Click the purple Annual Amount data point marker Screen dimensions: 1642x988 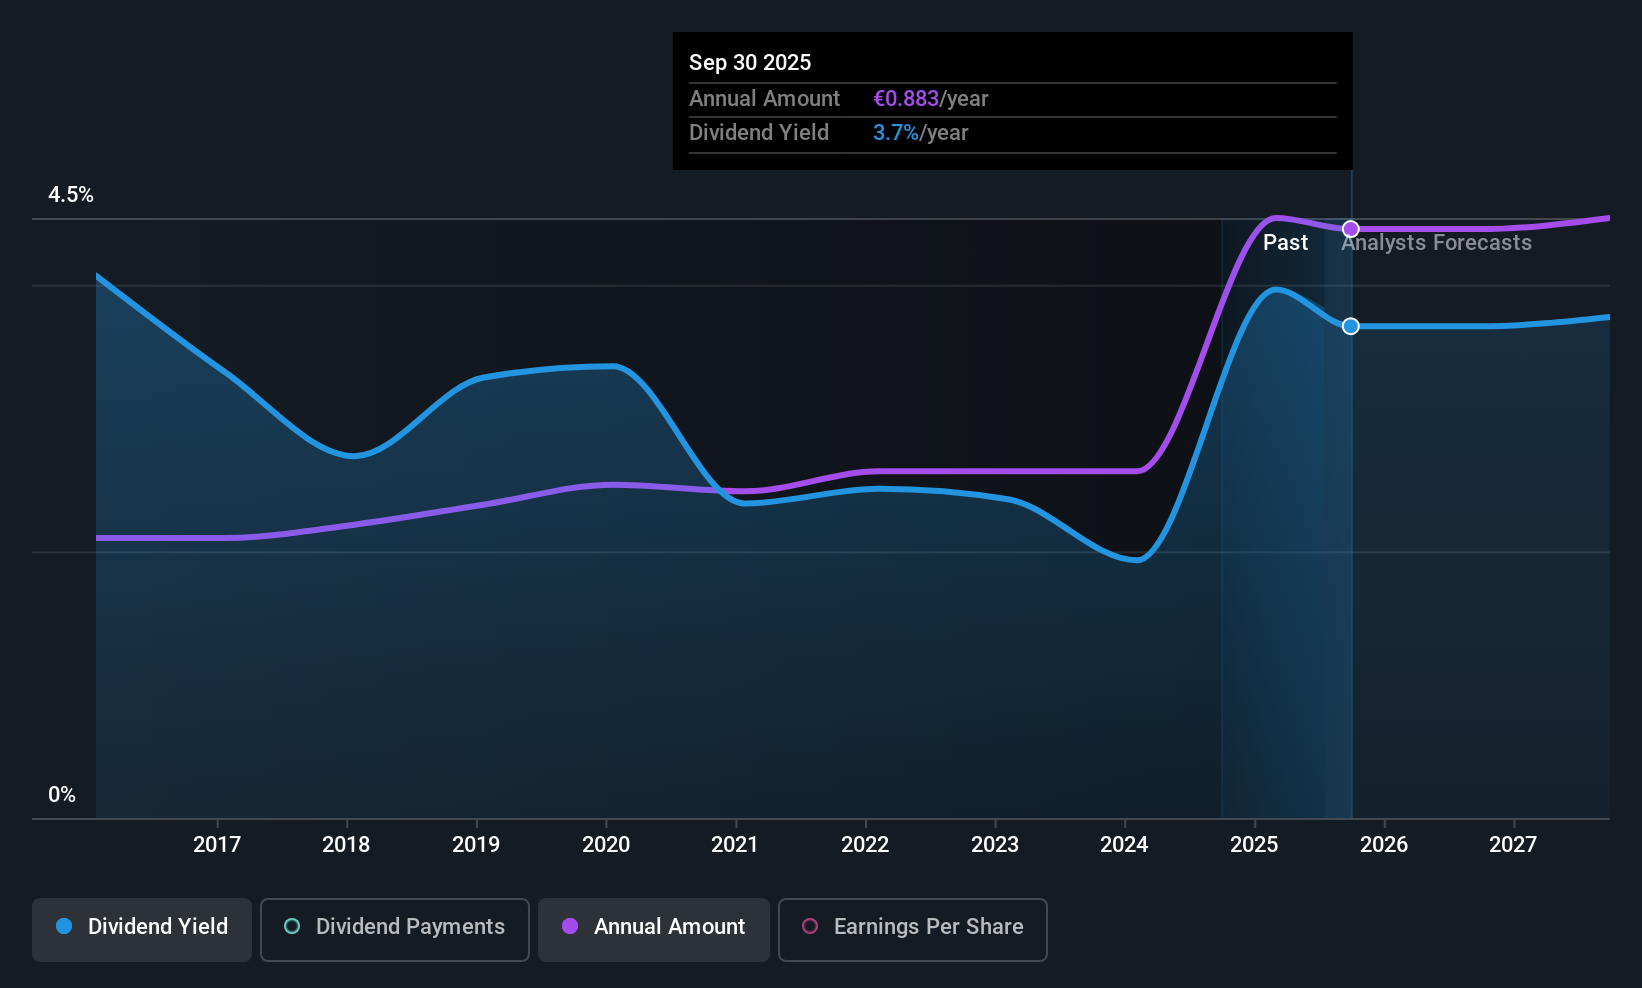point(1351,229)
